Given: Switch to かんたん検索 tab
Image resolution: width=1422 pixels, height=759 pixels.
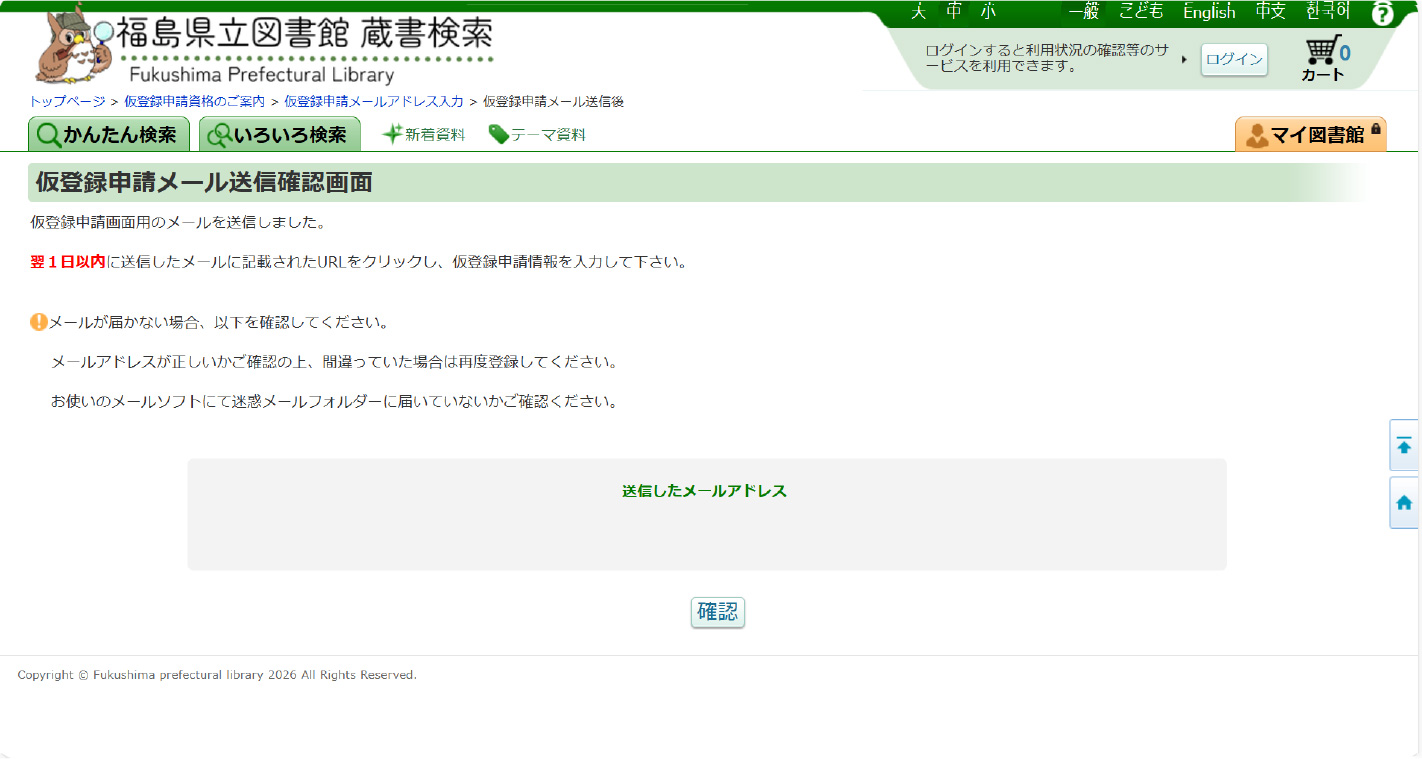Looking at the screenshot, I should (x=108, y=135).
